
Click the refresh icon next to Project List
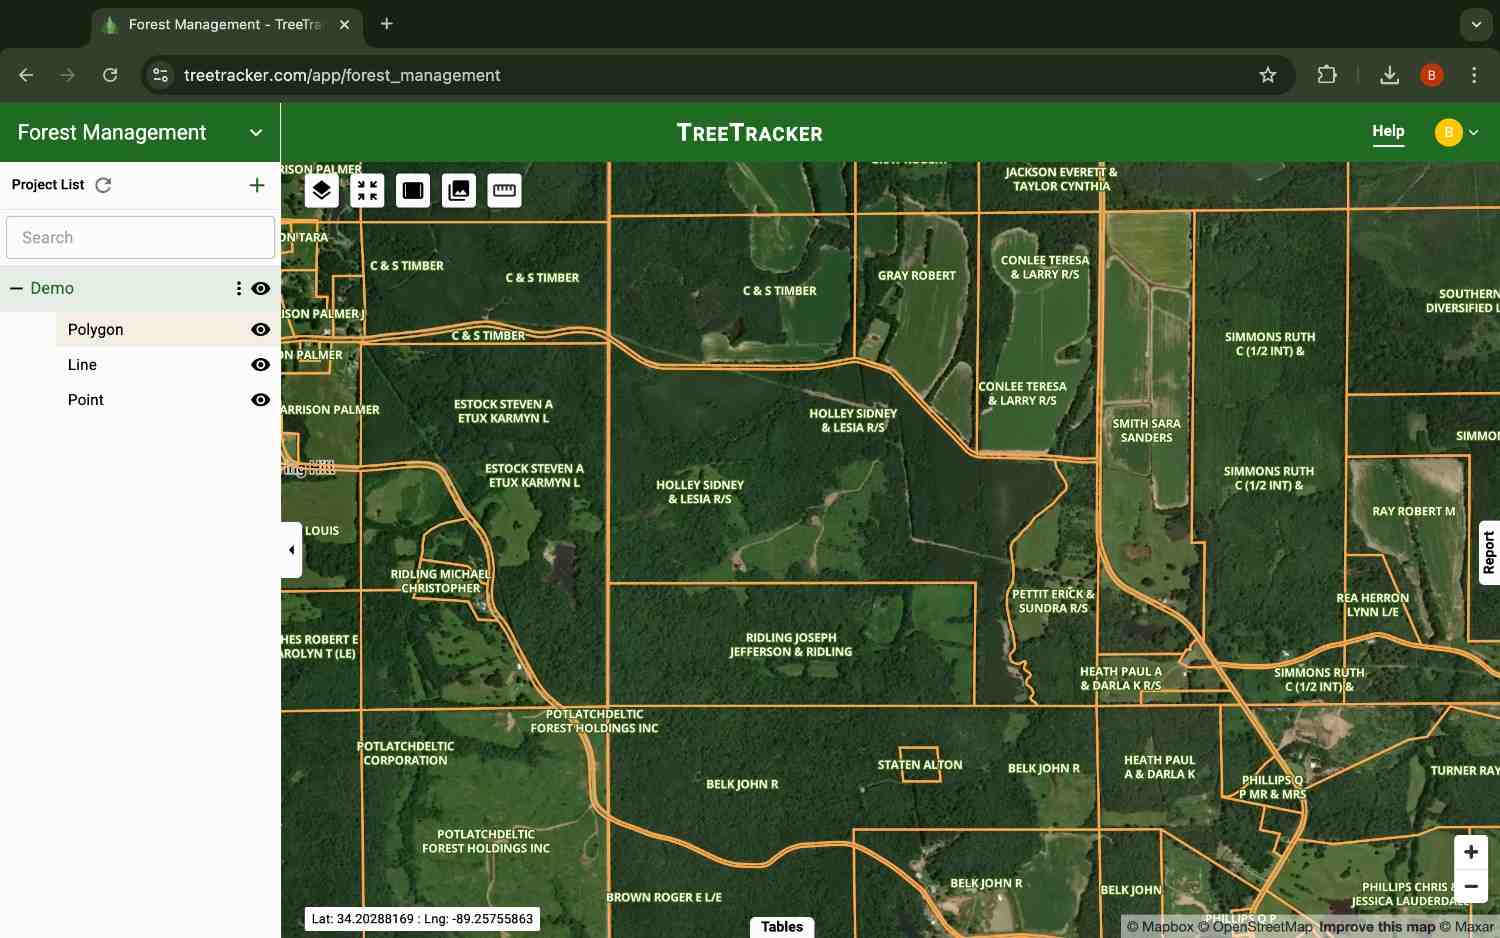103,185
